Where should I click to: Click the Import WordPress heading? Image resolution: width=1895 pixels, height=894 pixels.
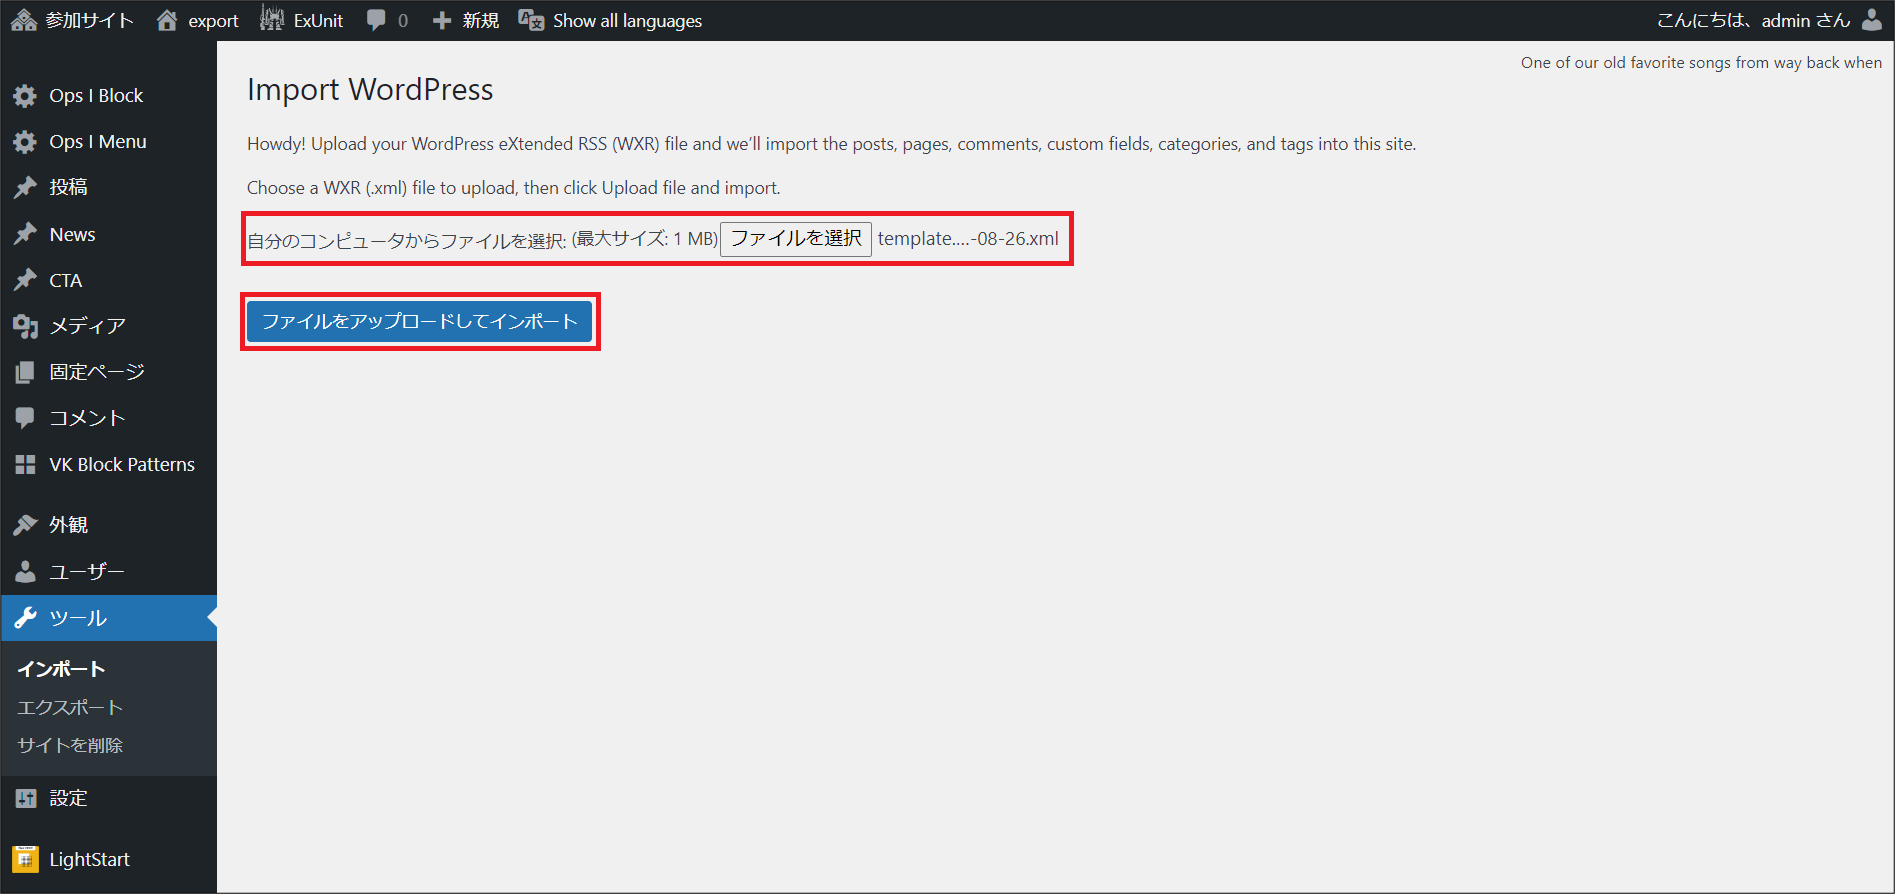pyautogui.click(x=370, y=90)
